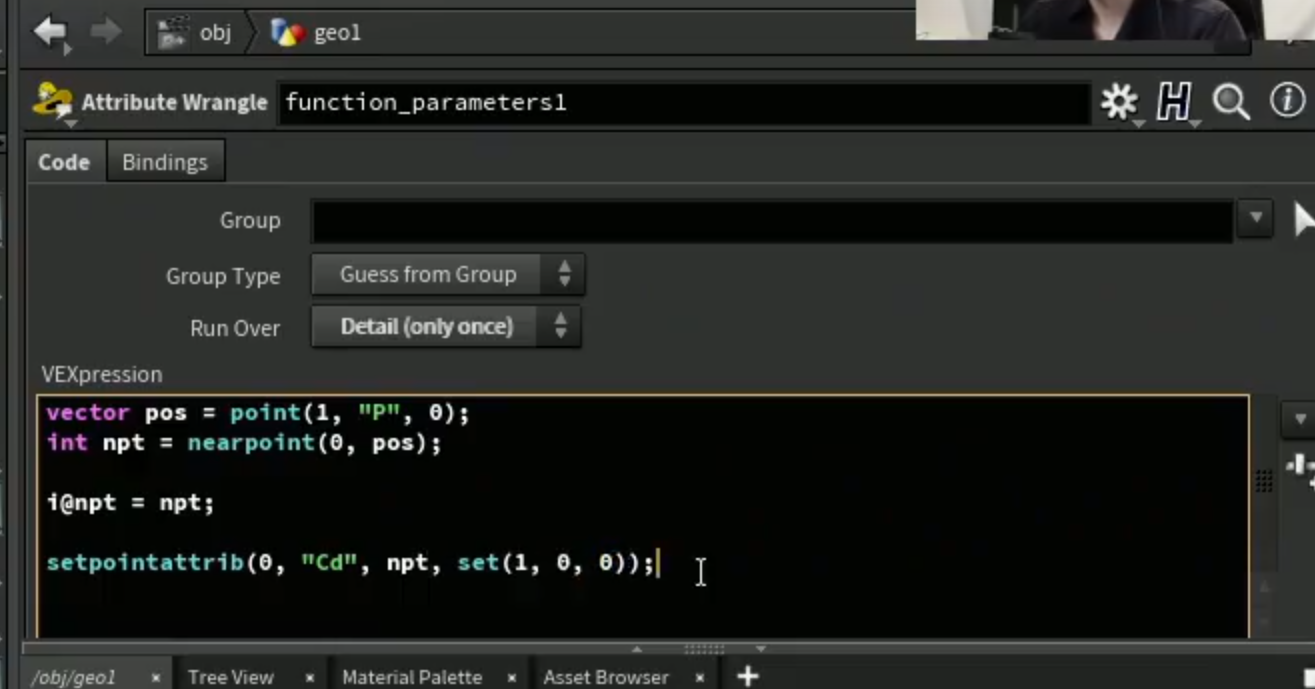Screen dimensions: 1315x689
Task: Open the H Houdini presets menu
Action: (1174, 101)
